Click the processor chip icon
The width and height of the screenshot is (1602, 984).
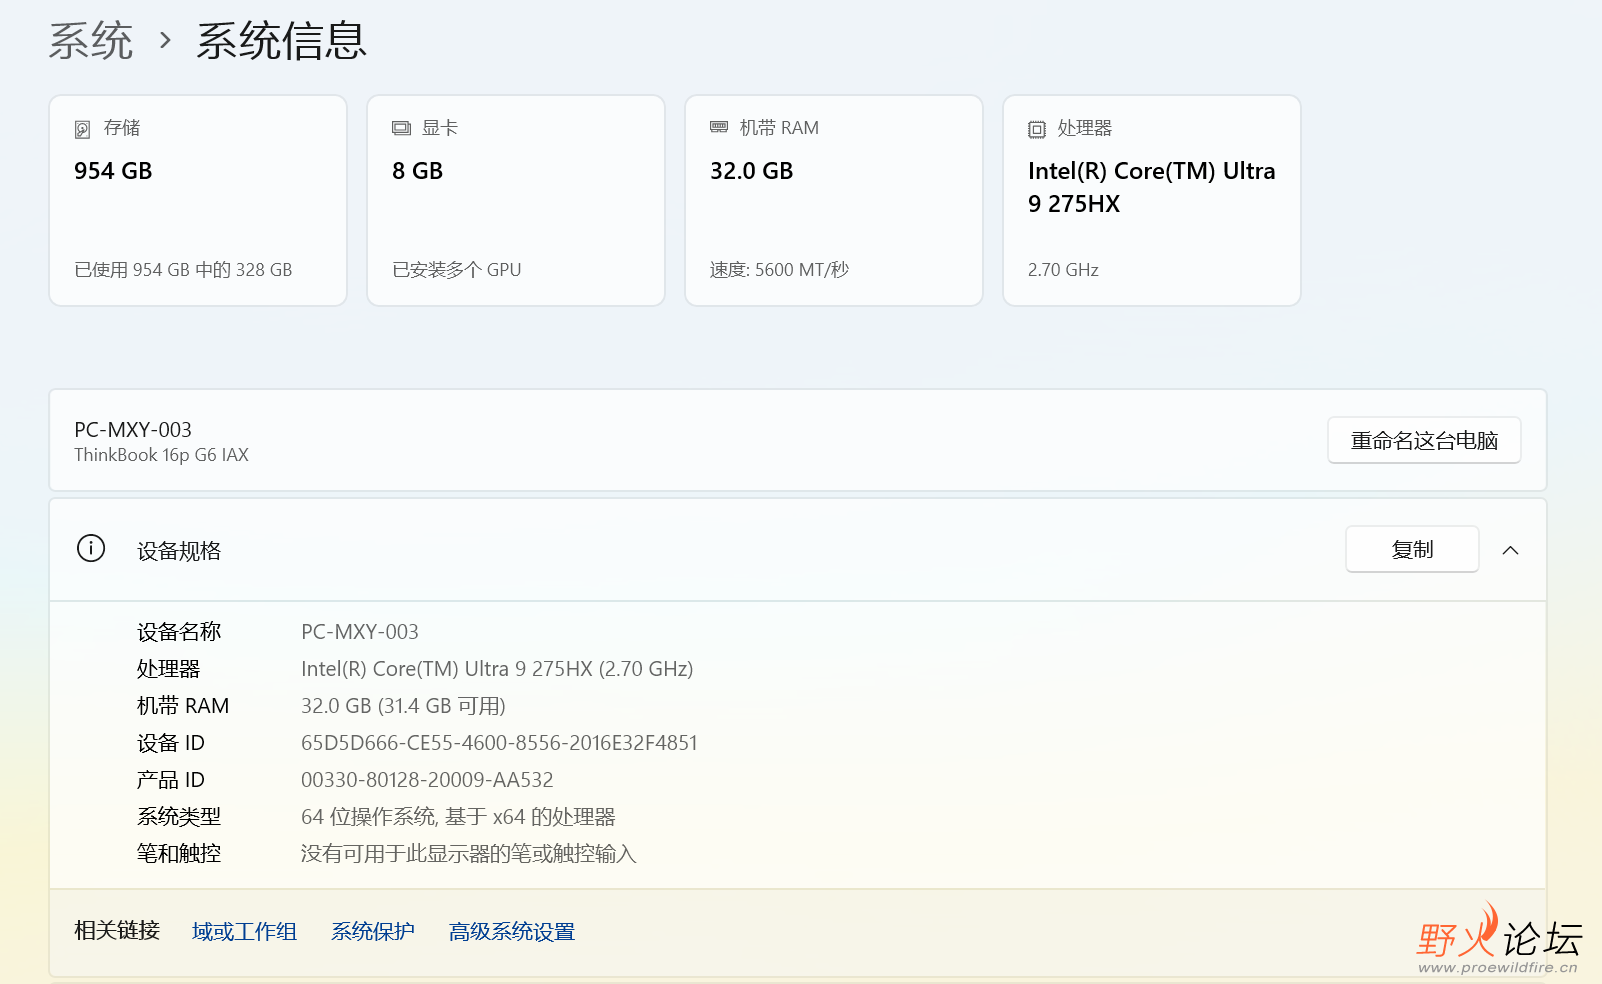(1037, 129)
